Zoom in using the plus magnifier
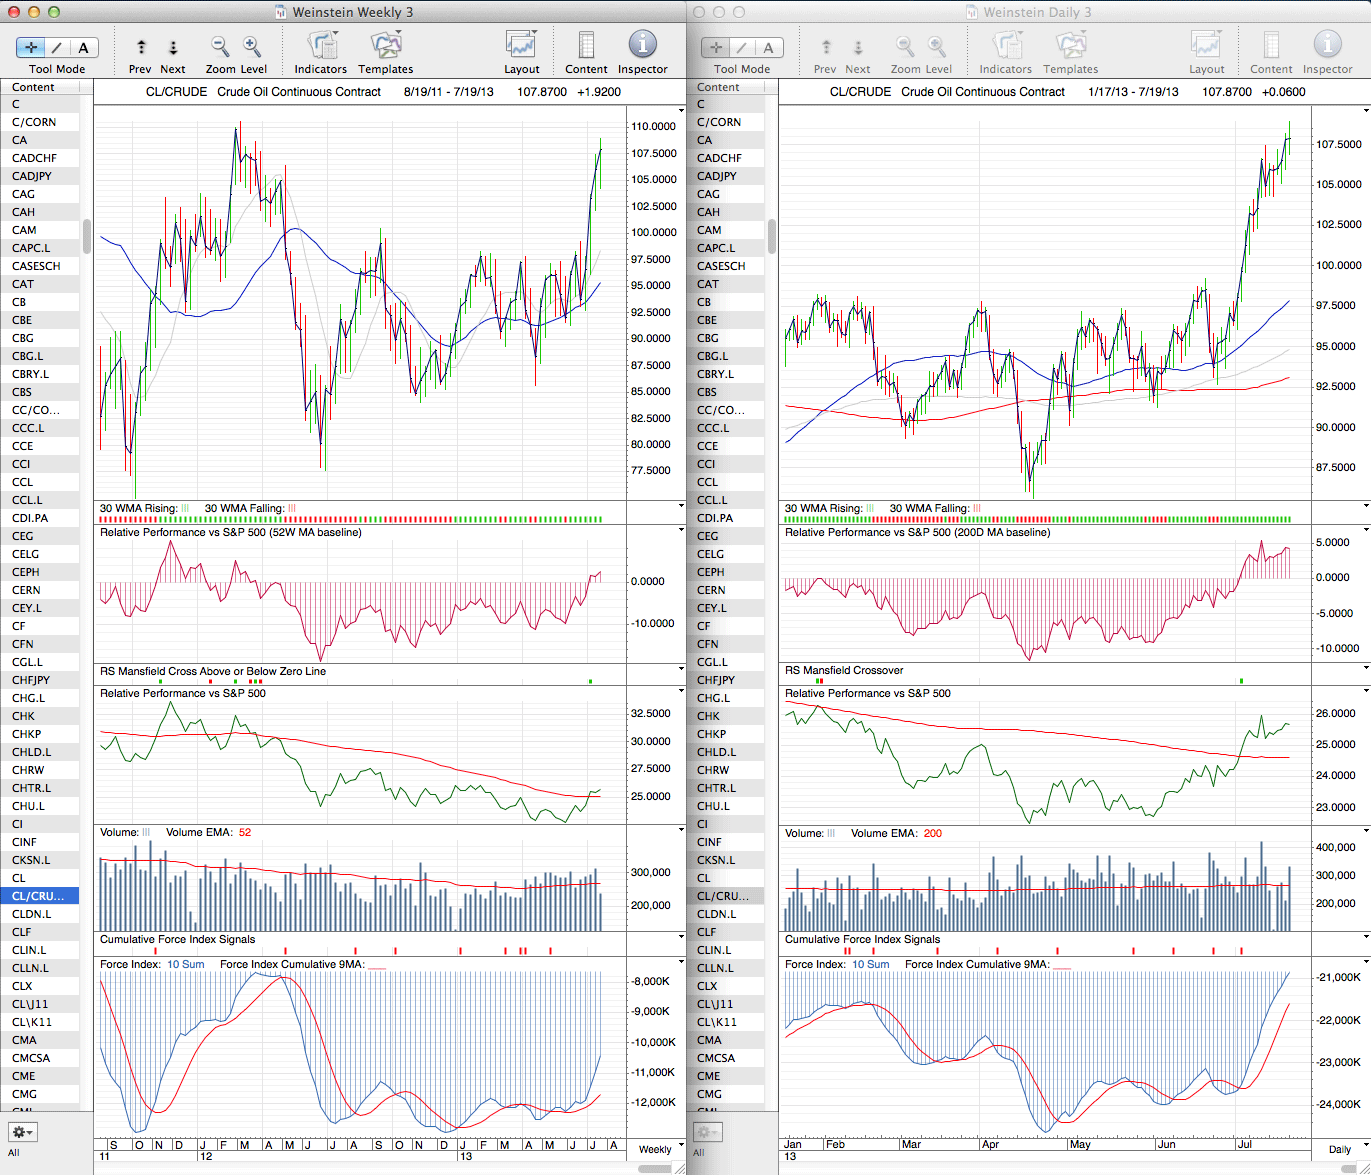The width and height of the screenshot is (1371, 1175). click(x=252, y=47)
